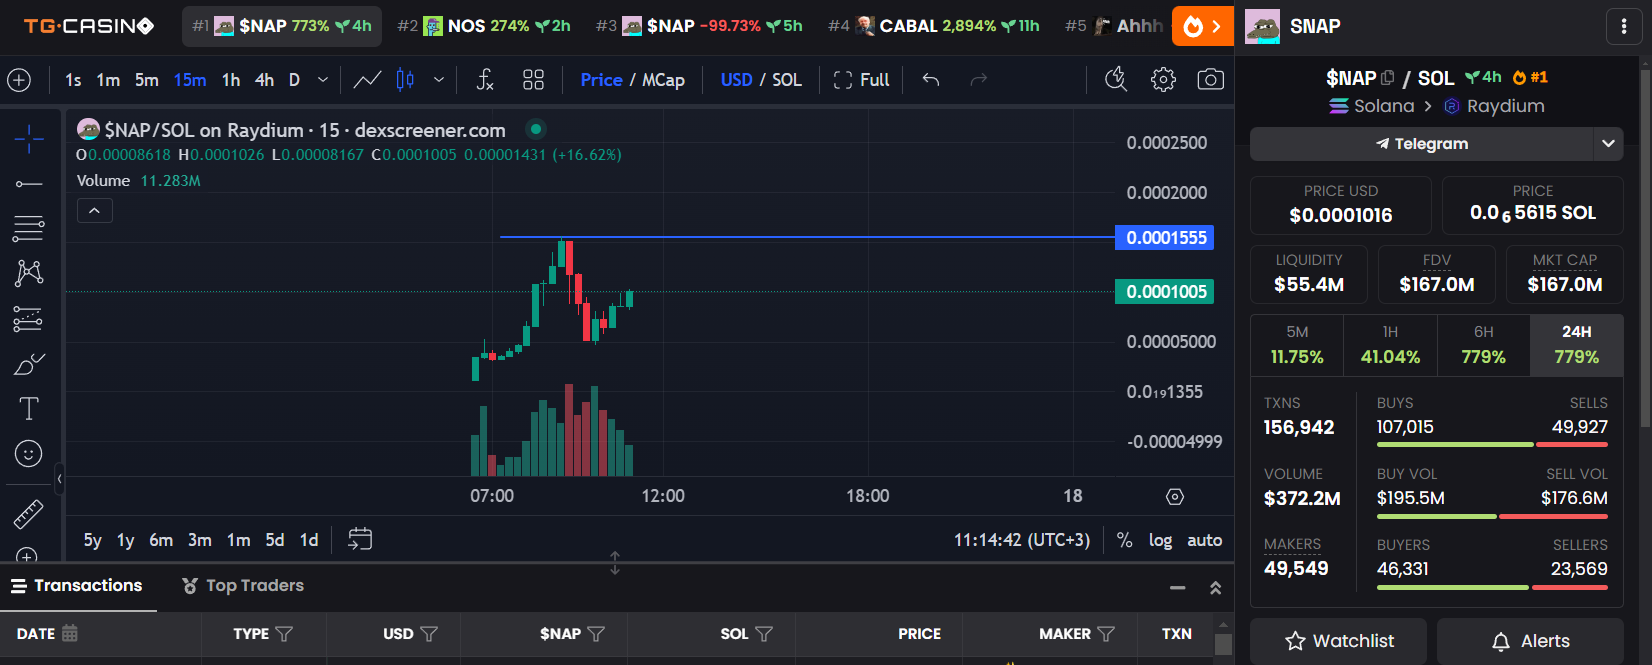Open the indicators fx menu
The width and height of the screenshot is (1652, 665).
pos(485,80)
